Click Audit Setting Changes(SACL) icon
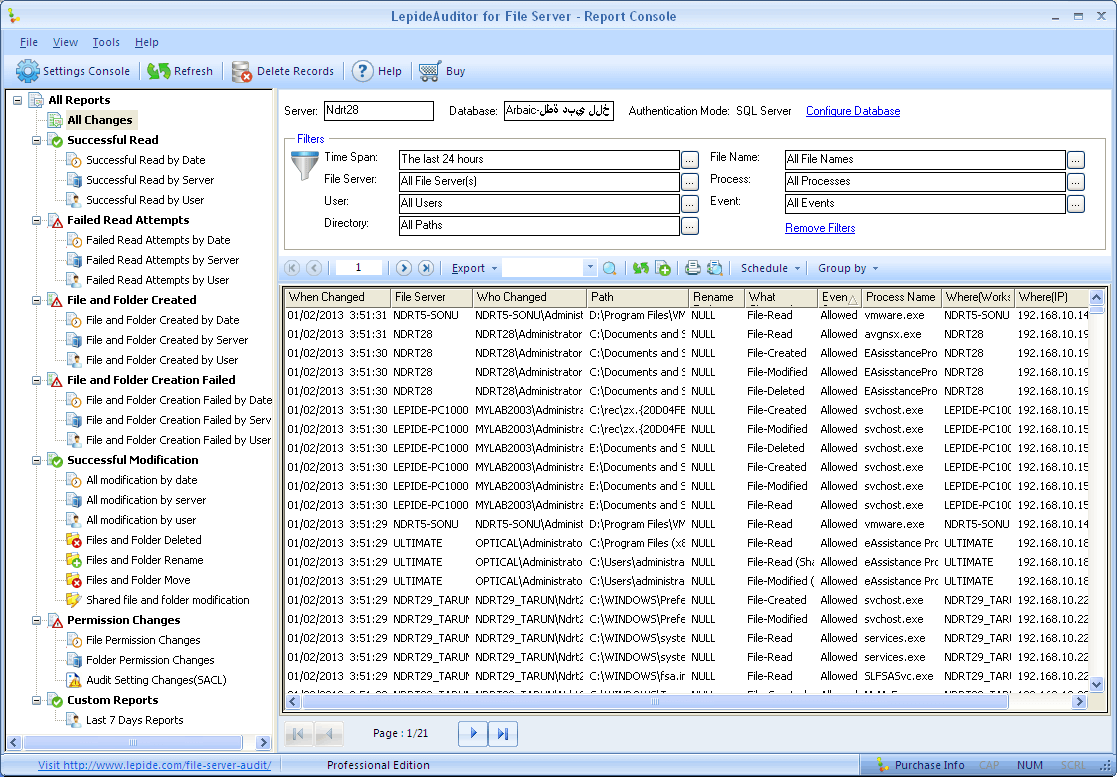The image size is (1117, 777). coord(73,680)
